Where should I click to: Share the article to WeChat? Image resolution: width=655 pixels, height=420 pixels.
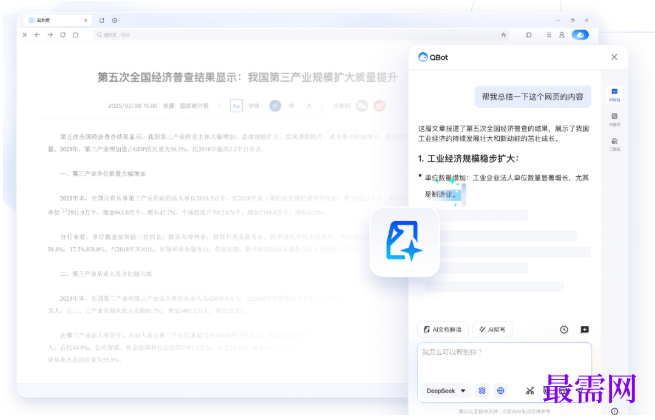click(362, 106)
